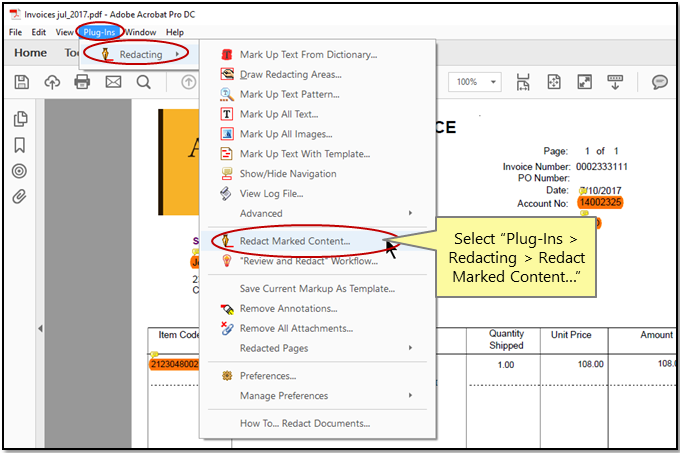Screen dimensions: 680x453
Task: Choose Mark Up Text Pattern
Action: click(x=288, y=94)
